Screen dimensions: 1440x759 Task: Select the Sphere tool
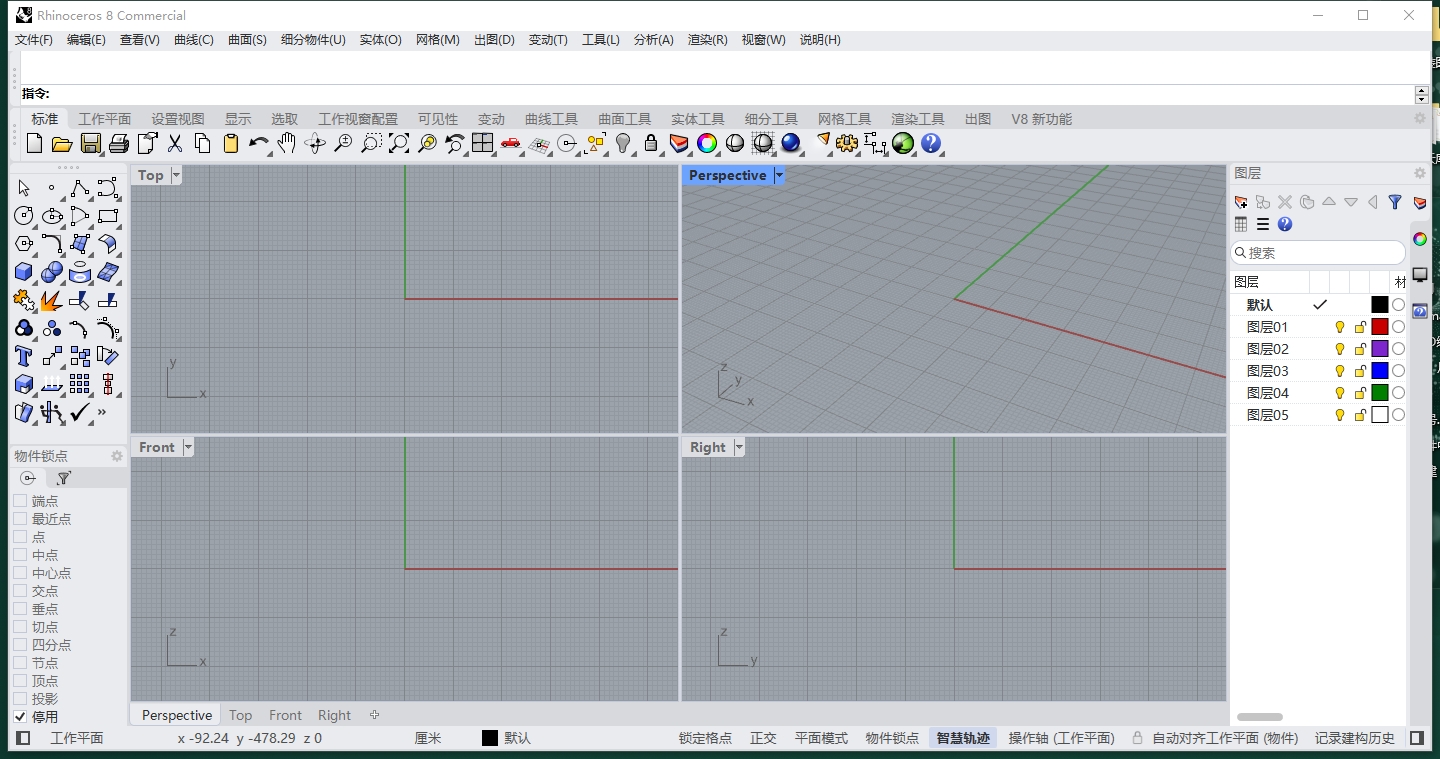[51, 272]
